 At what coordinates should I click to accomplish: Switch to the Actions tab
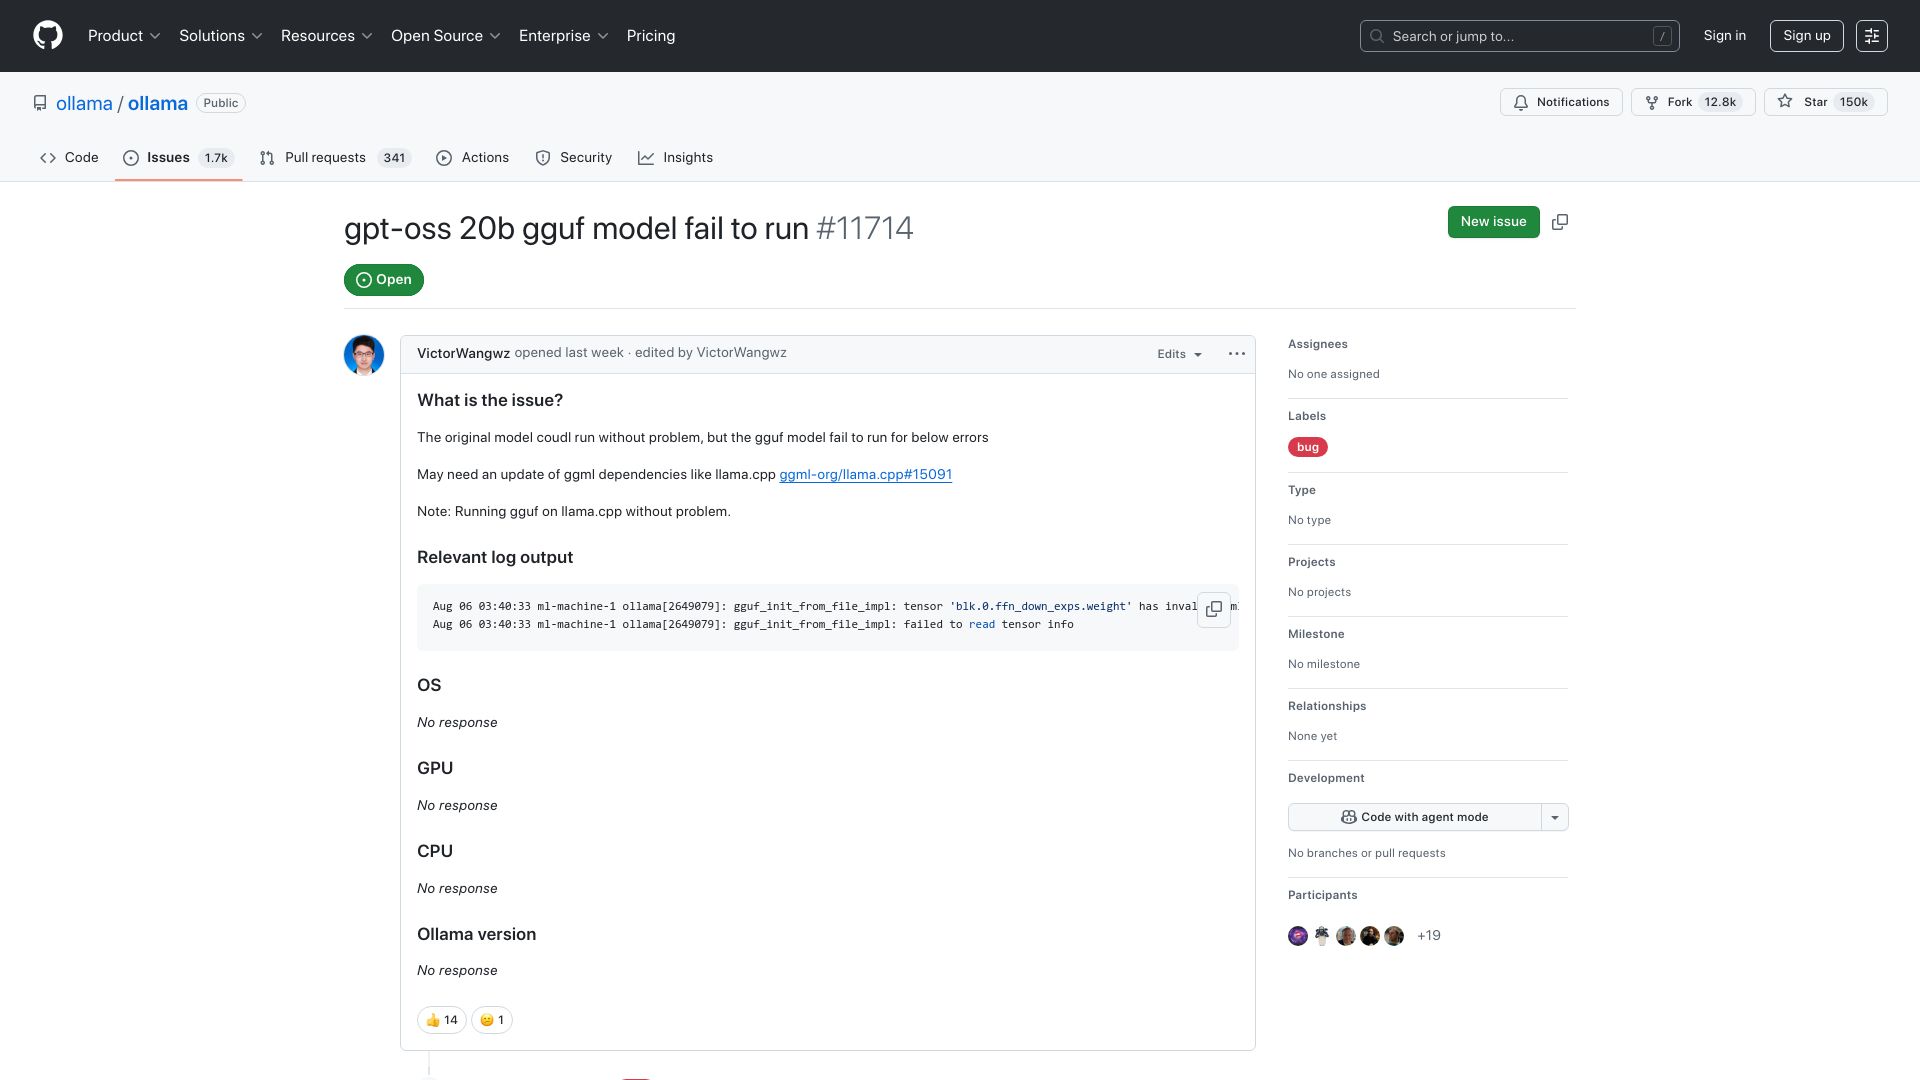[473, 158]
